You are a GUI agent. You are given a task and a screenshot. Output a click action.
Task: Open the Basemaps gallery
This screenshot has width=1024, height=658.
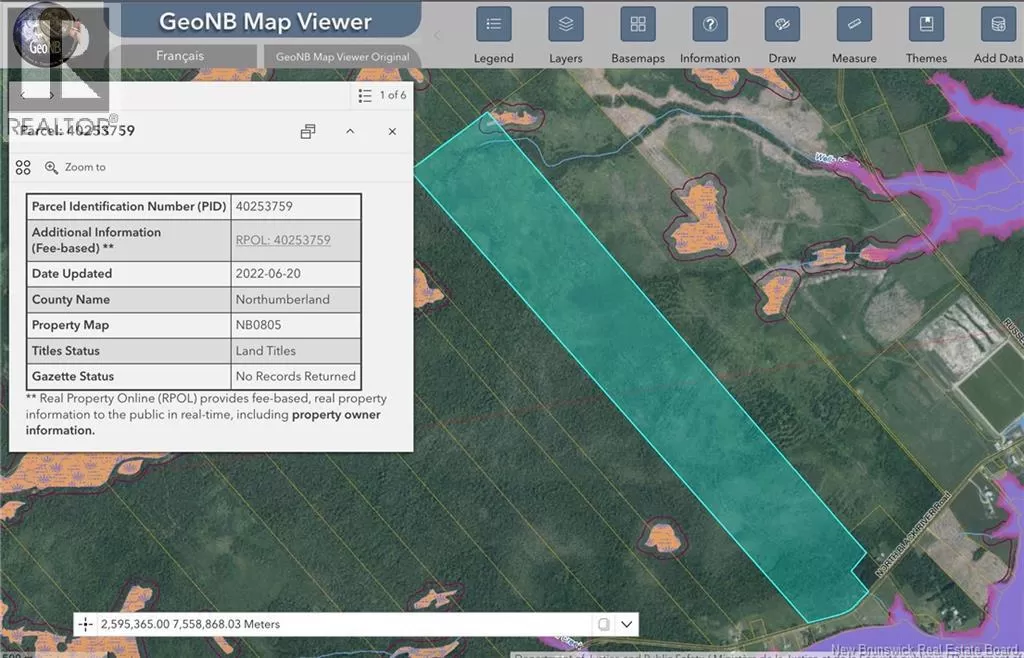[x=638, y=24]
